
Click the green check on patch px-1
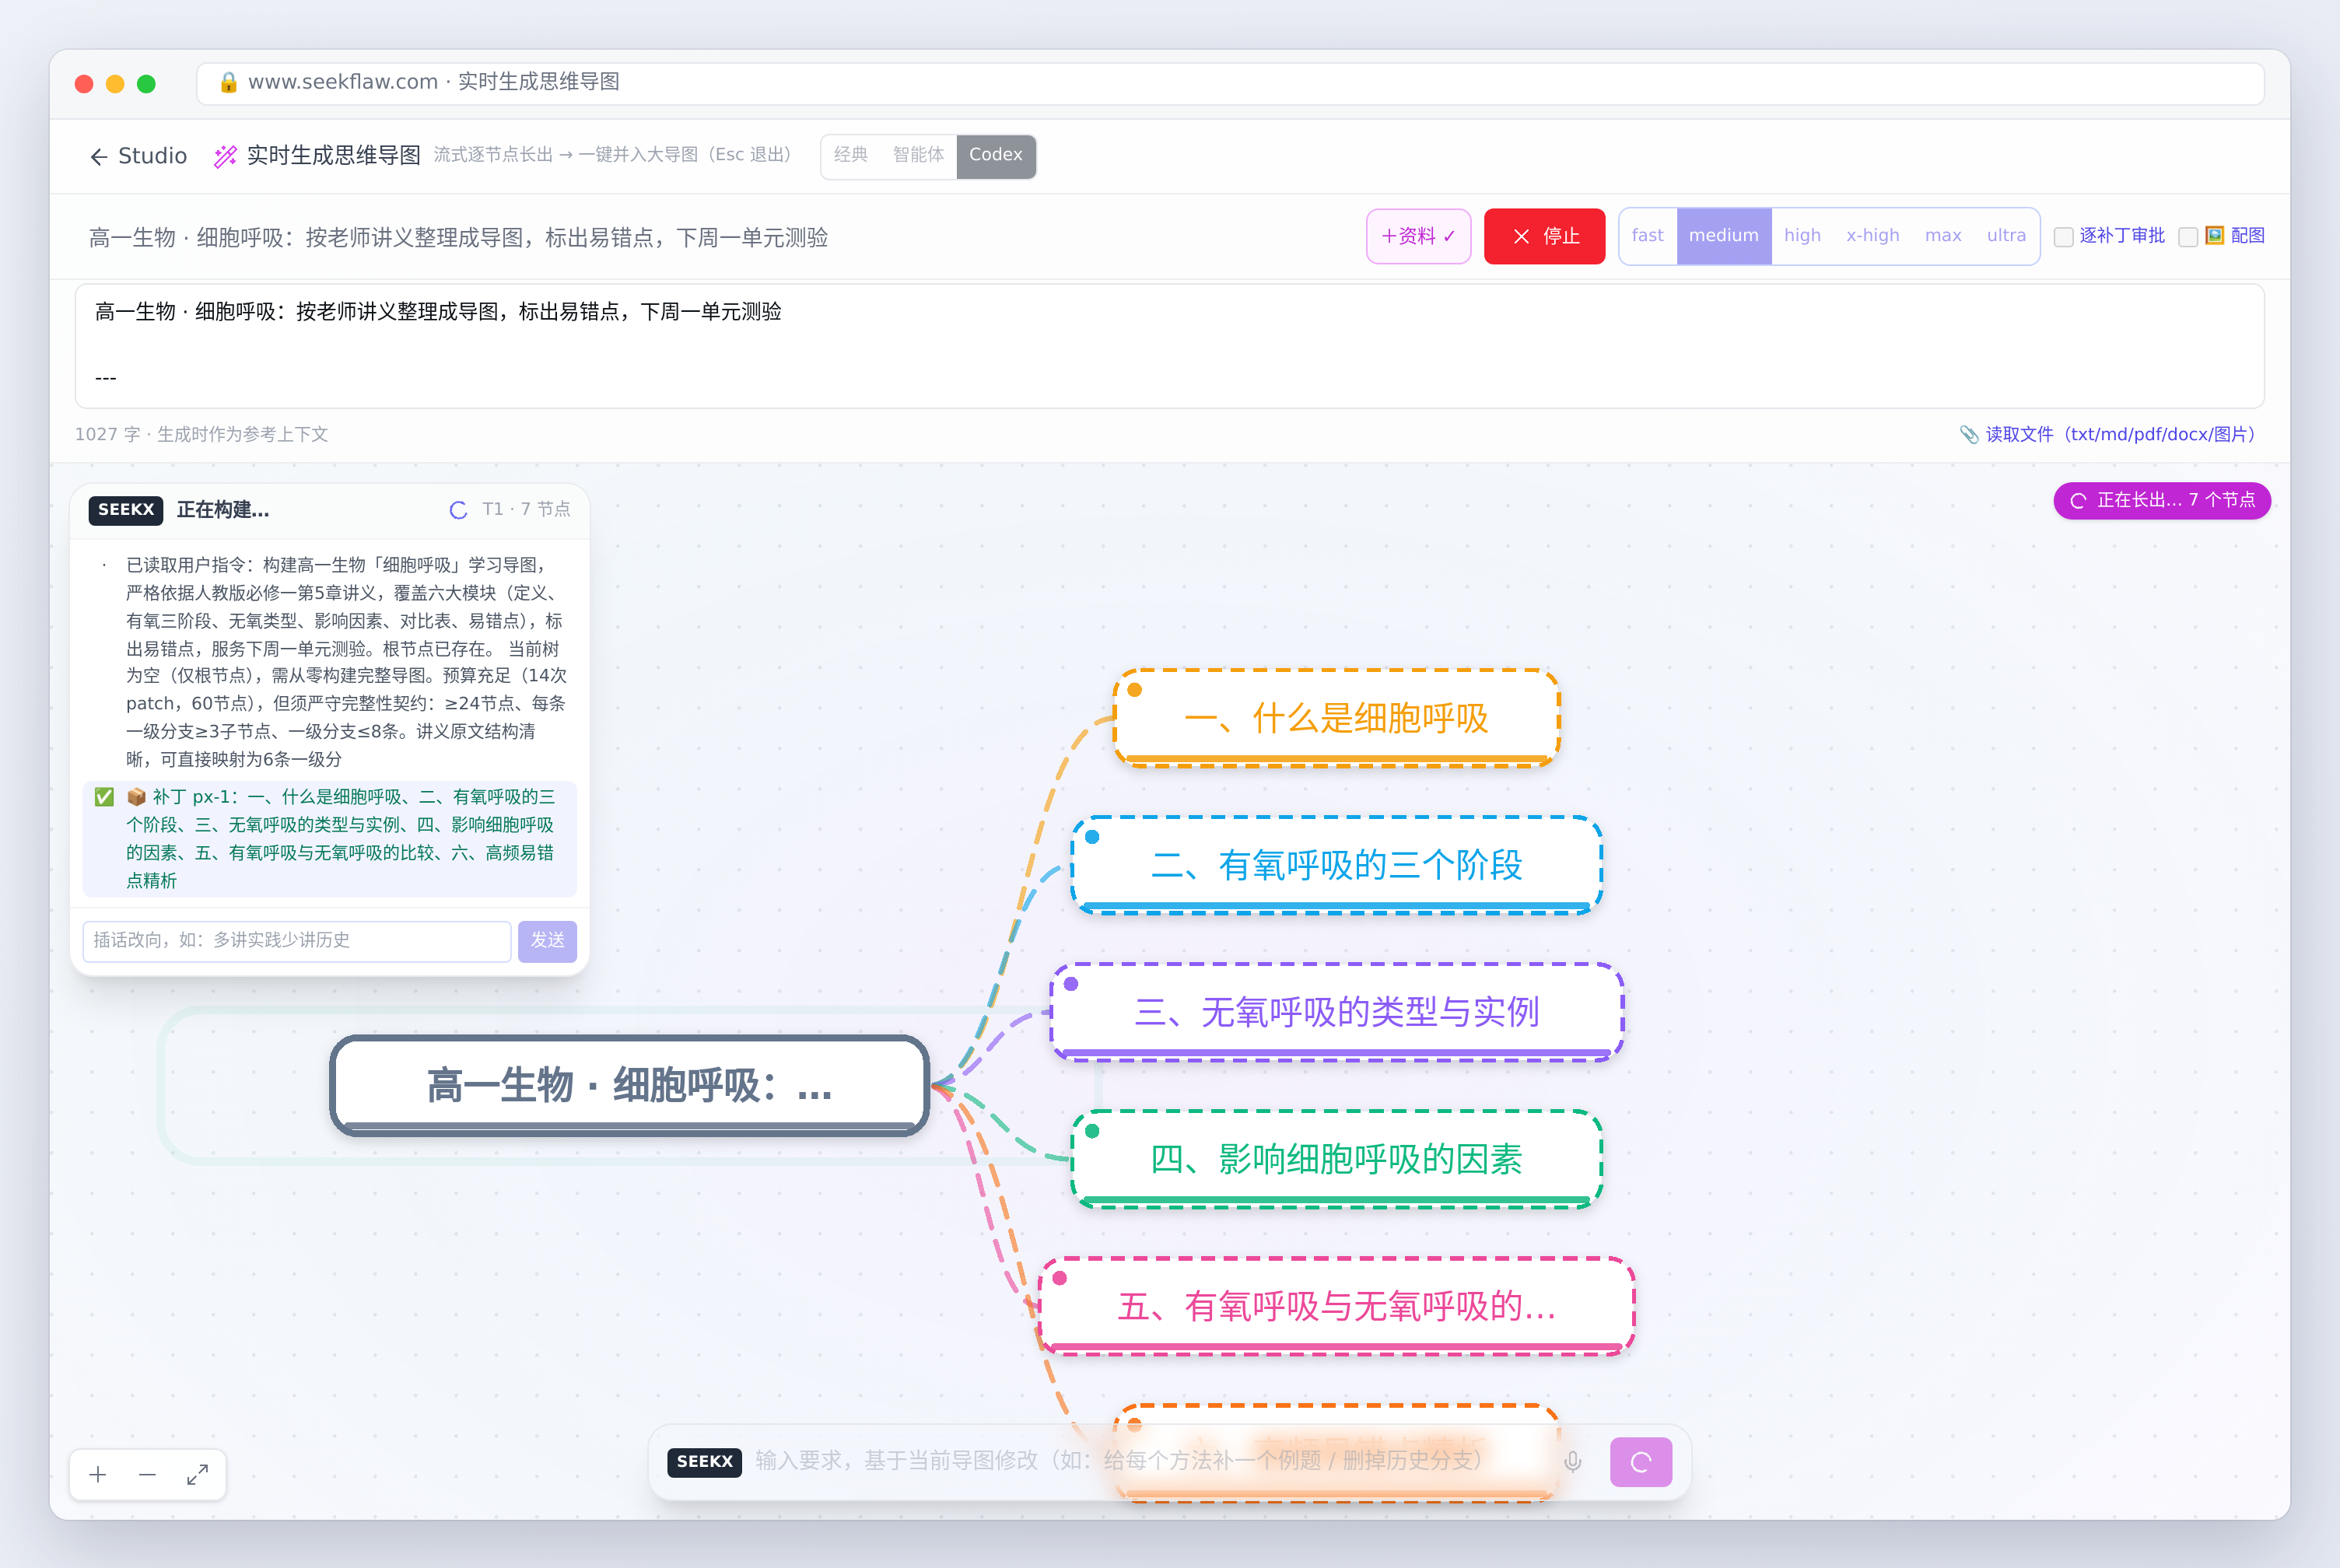[104, 797]
